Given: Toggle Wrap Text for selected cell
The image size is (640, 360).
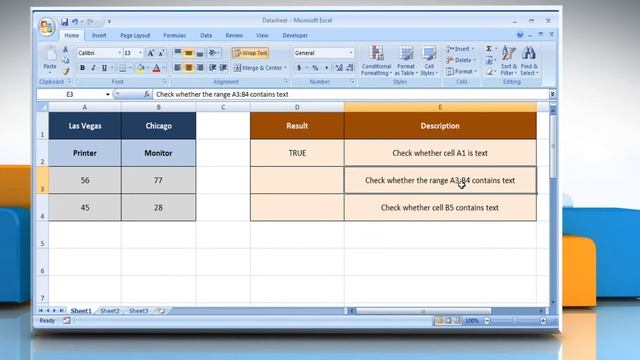Looking at the screenshot, I should click(250, 53).
